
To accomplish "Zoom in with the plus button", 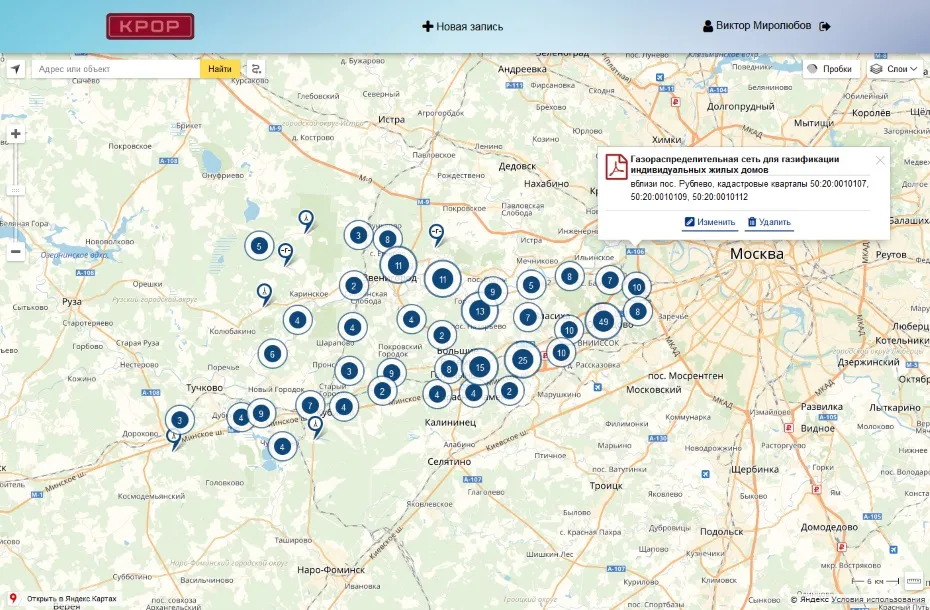I will coord(16,134).
